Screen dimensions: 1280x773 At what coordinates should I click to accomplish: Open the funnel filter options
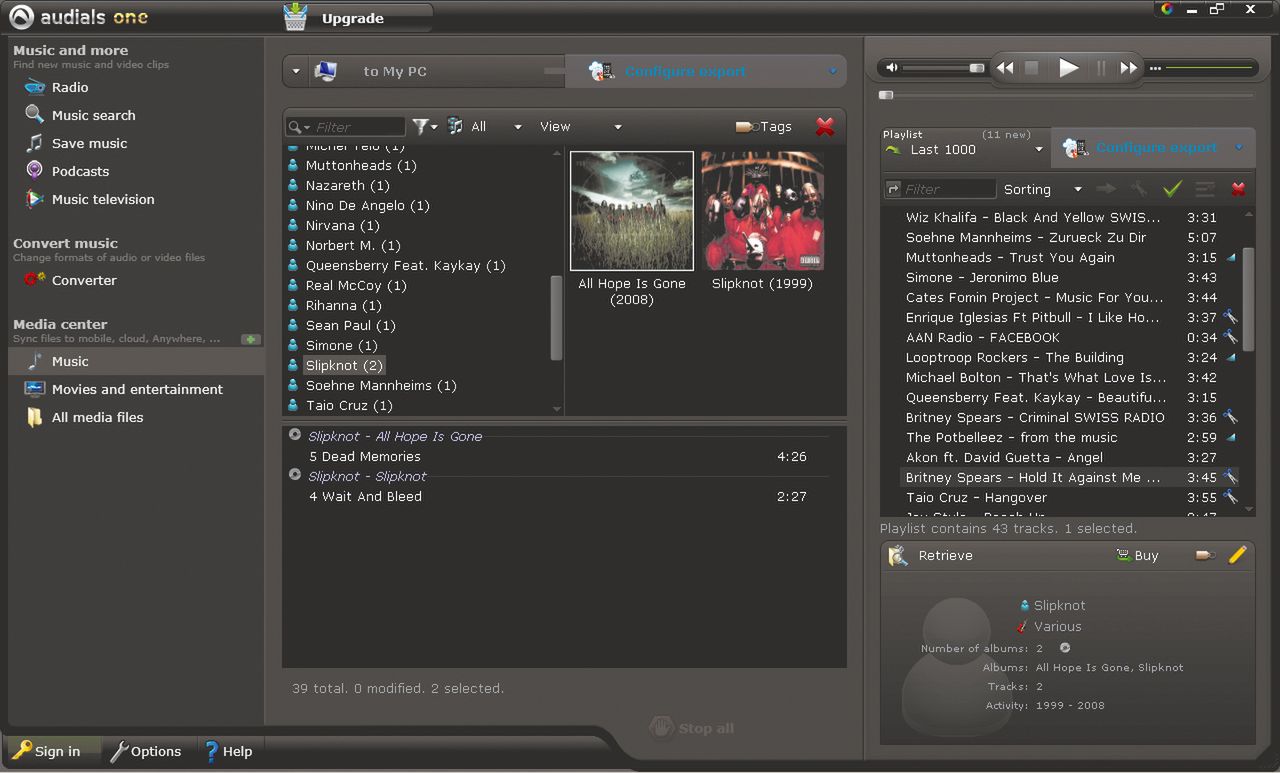coord(425,126)
